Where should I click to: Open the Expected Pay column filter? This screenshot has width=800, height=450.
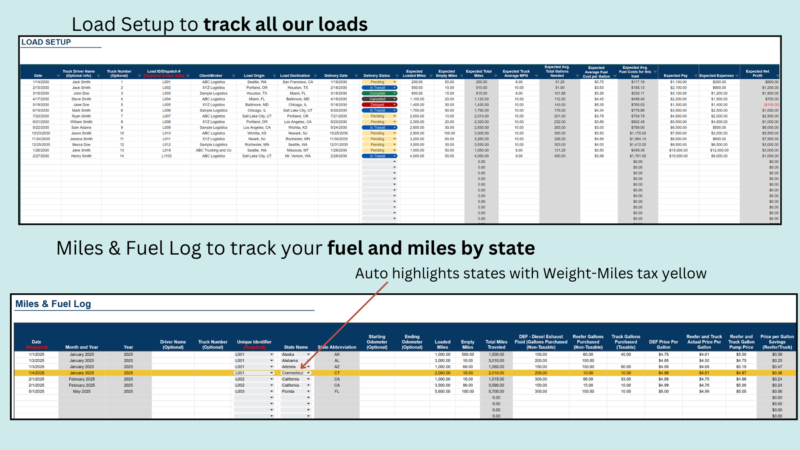point(696,76)
